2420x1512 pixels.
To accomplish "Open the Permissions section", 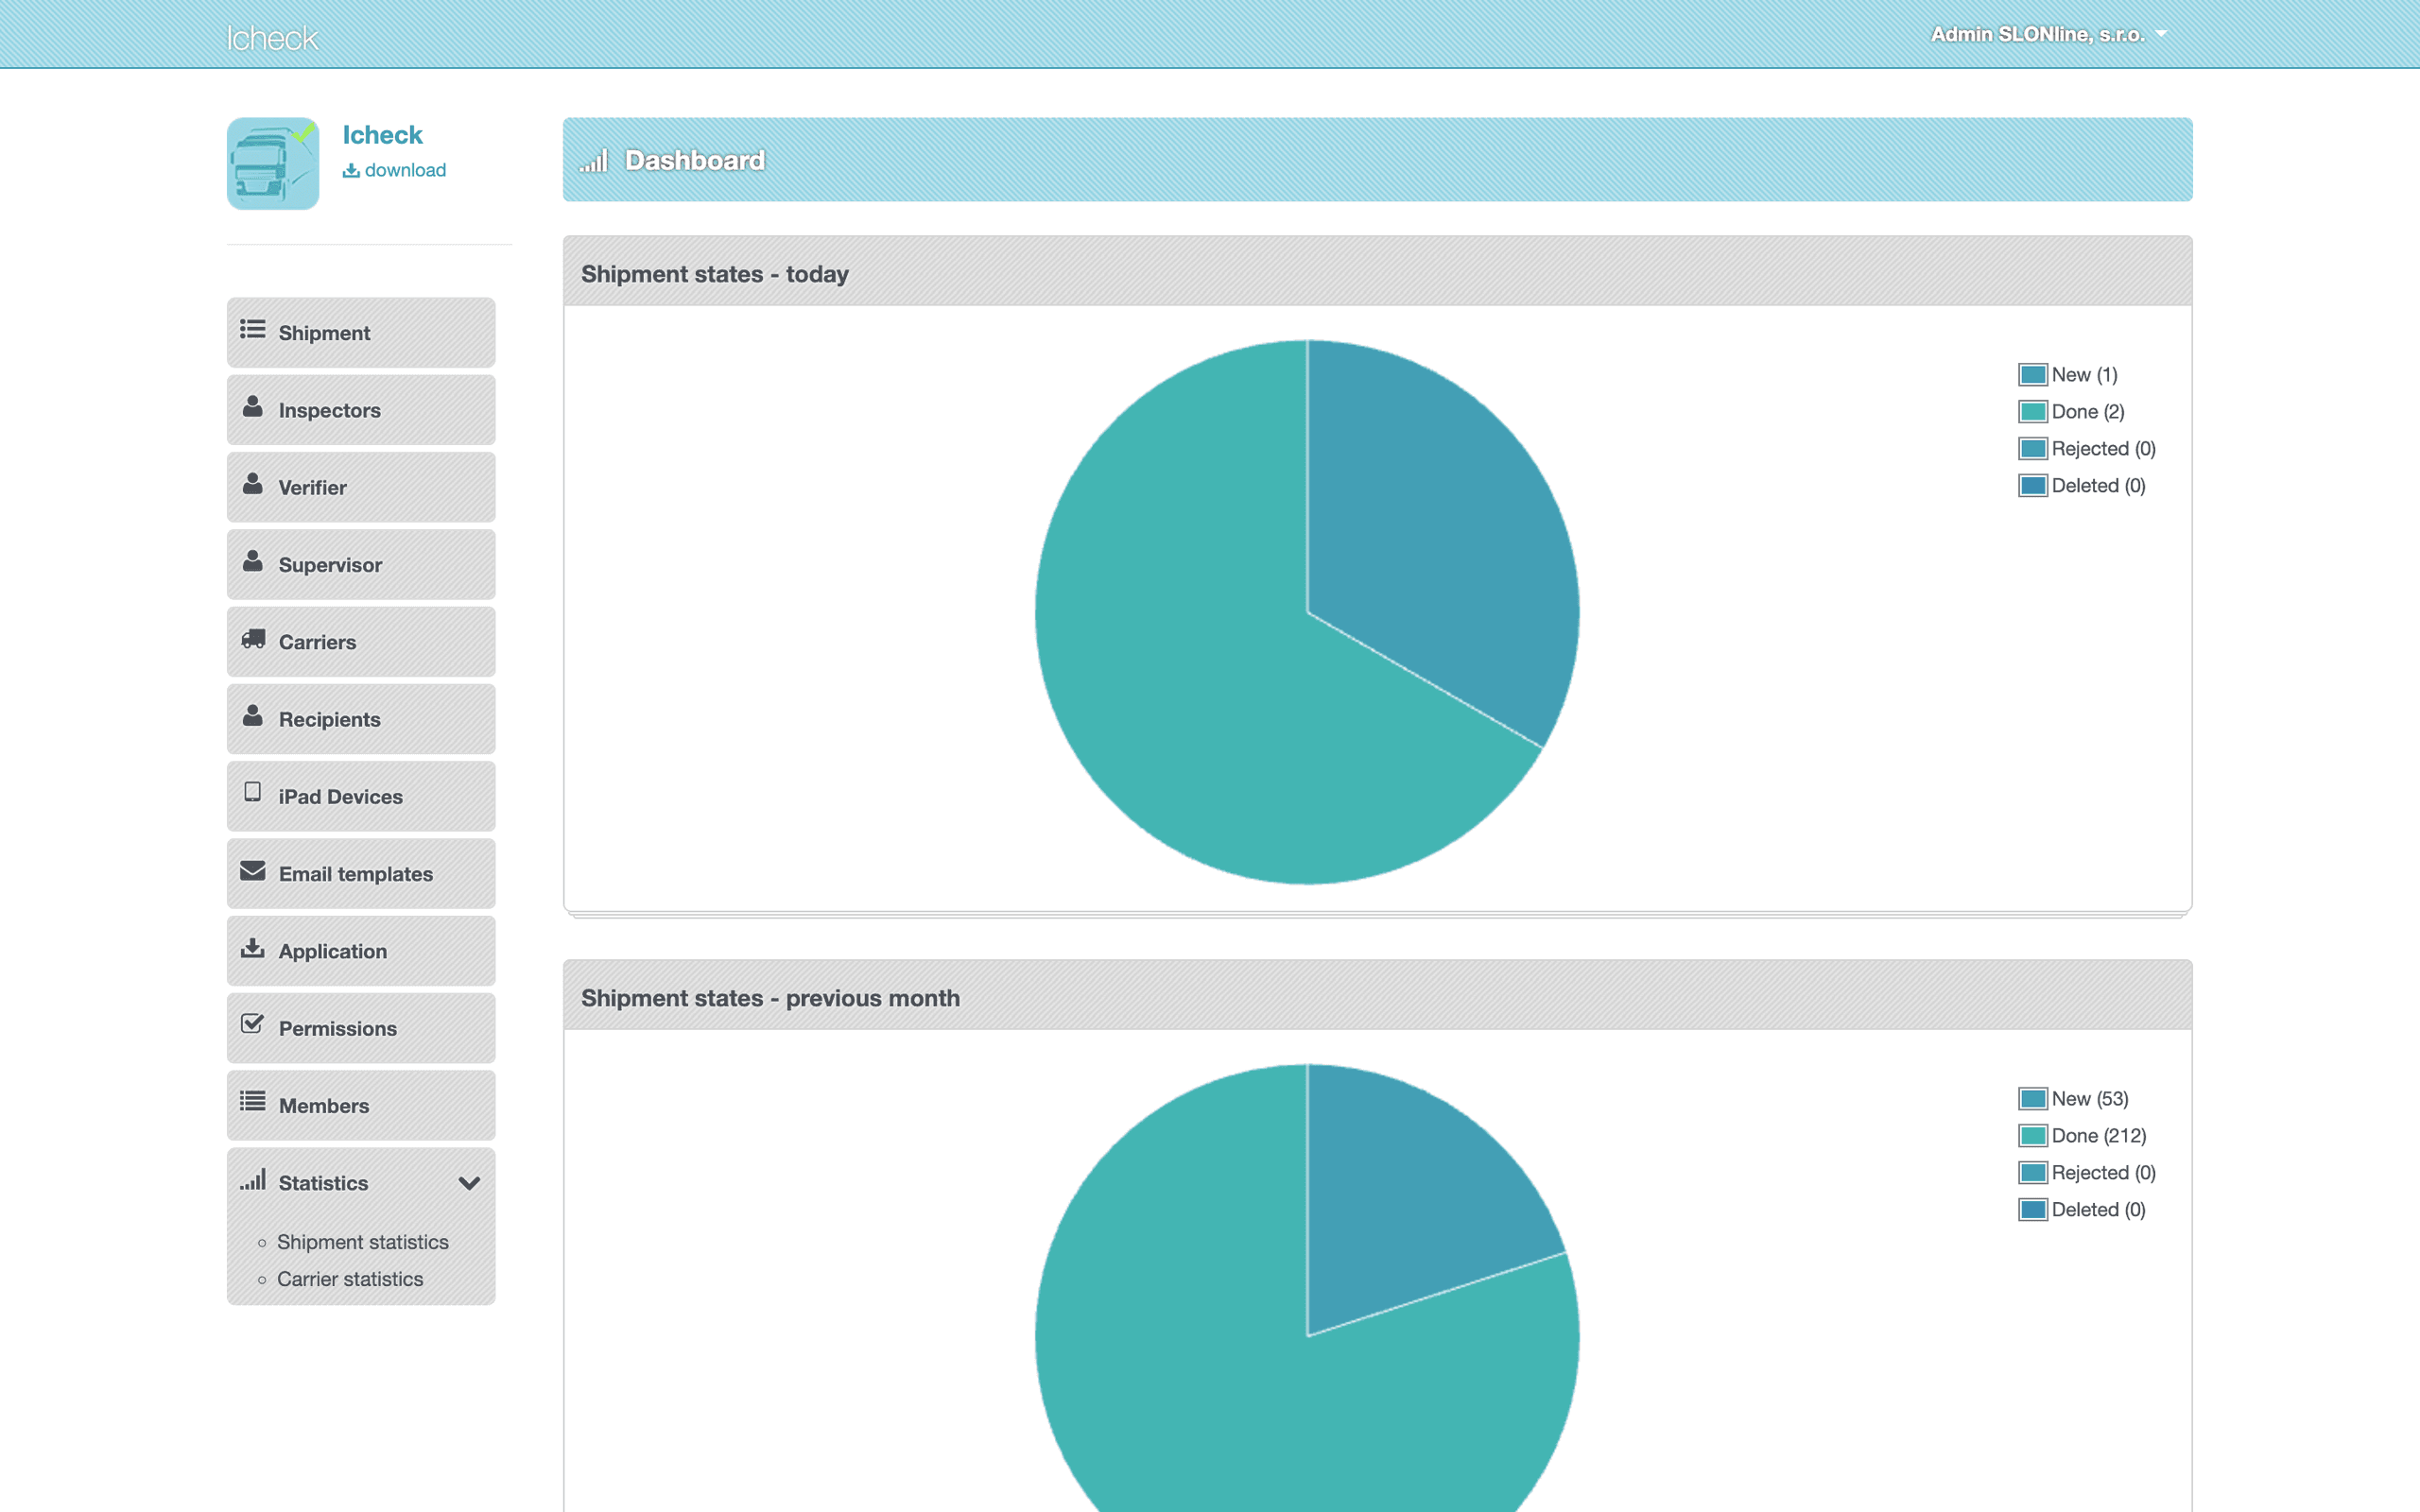I will 361,1028.
